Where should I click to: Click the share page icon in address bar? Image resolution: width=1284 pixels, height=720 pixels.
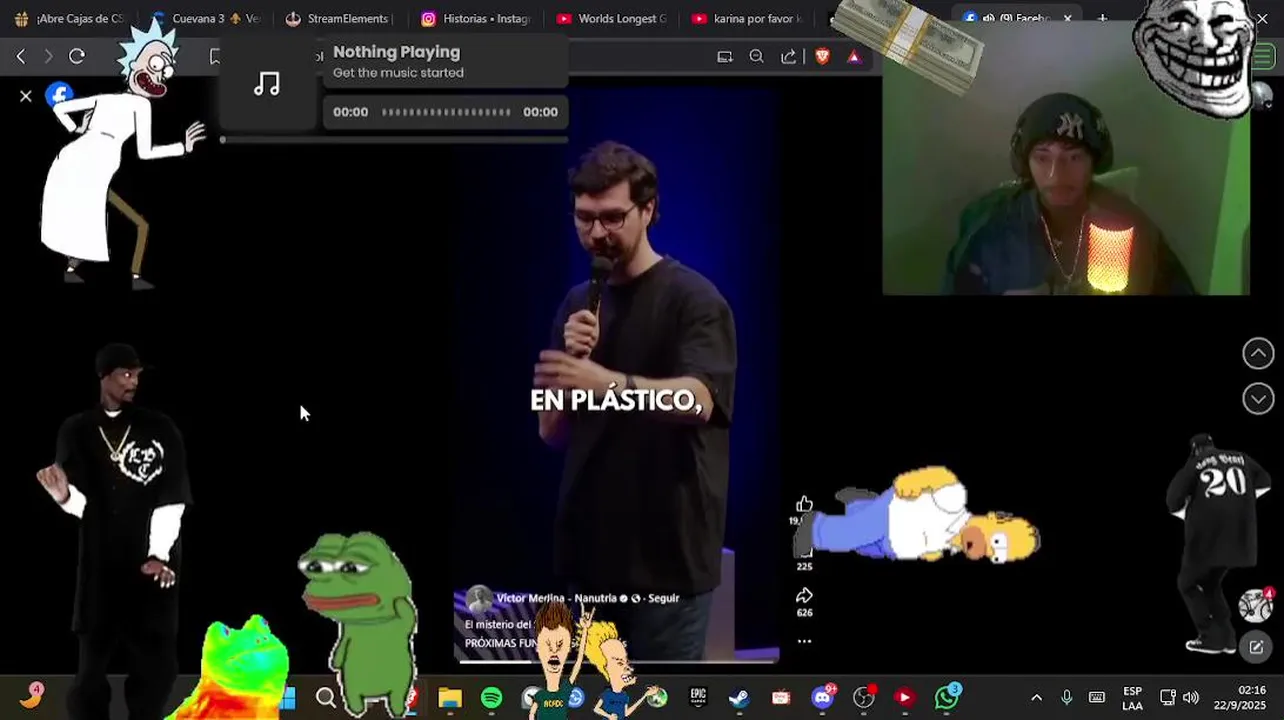[x=789, y=57]
